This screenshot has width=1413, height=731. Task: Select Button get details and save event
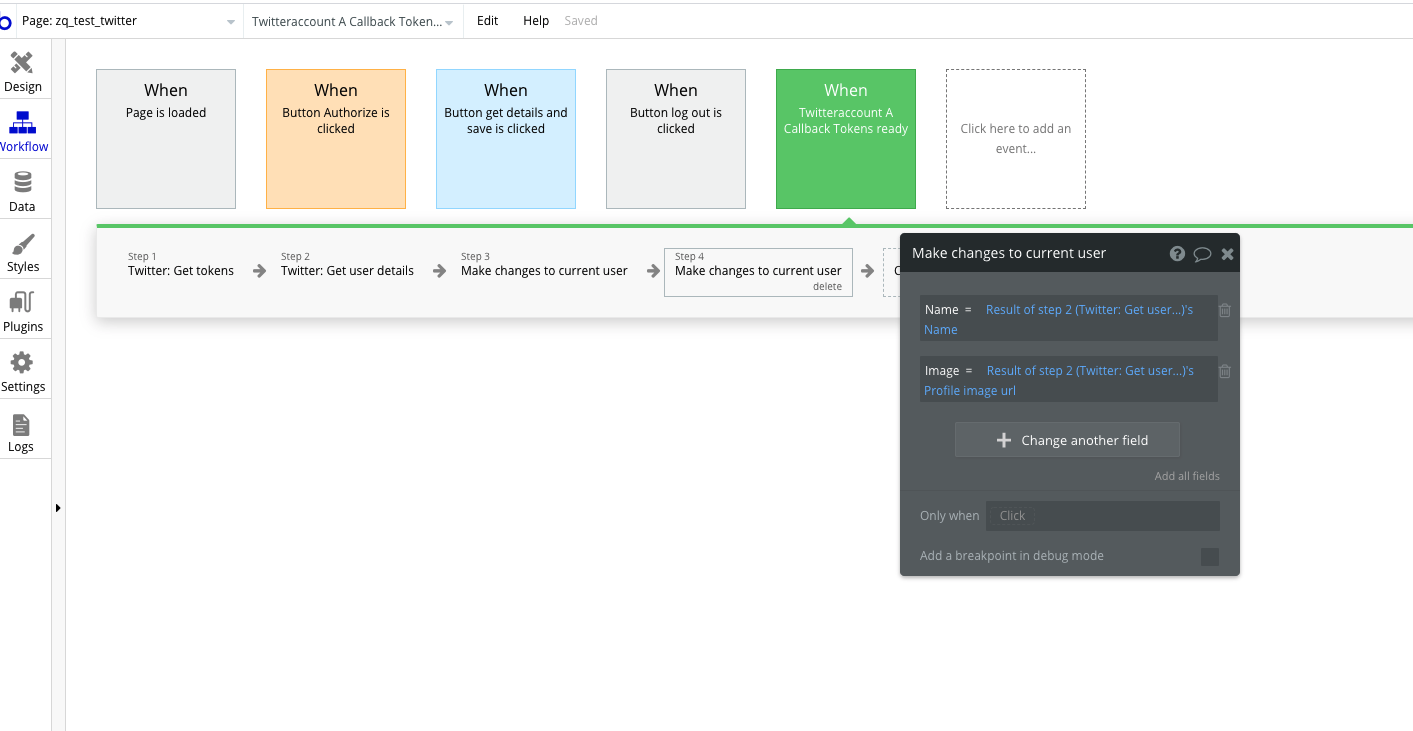(506, 139)
